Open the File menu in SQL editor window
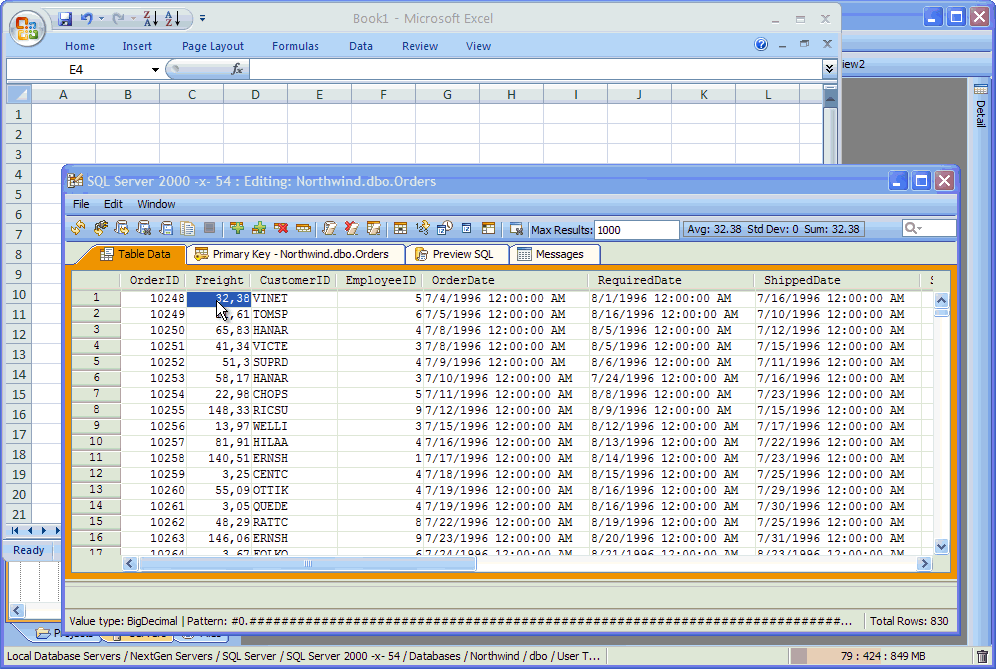The height and width of the screenshot is (669, 996). click(x=81, y=204)
